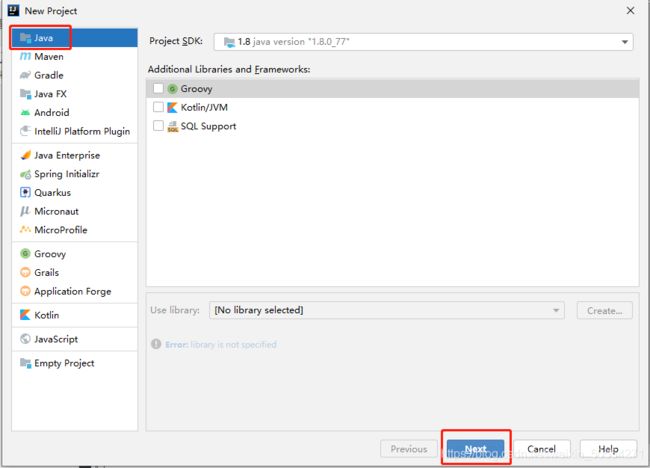650x468 pixels.
Task: Select the Grails project icon
Action: pos(25,272)
